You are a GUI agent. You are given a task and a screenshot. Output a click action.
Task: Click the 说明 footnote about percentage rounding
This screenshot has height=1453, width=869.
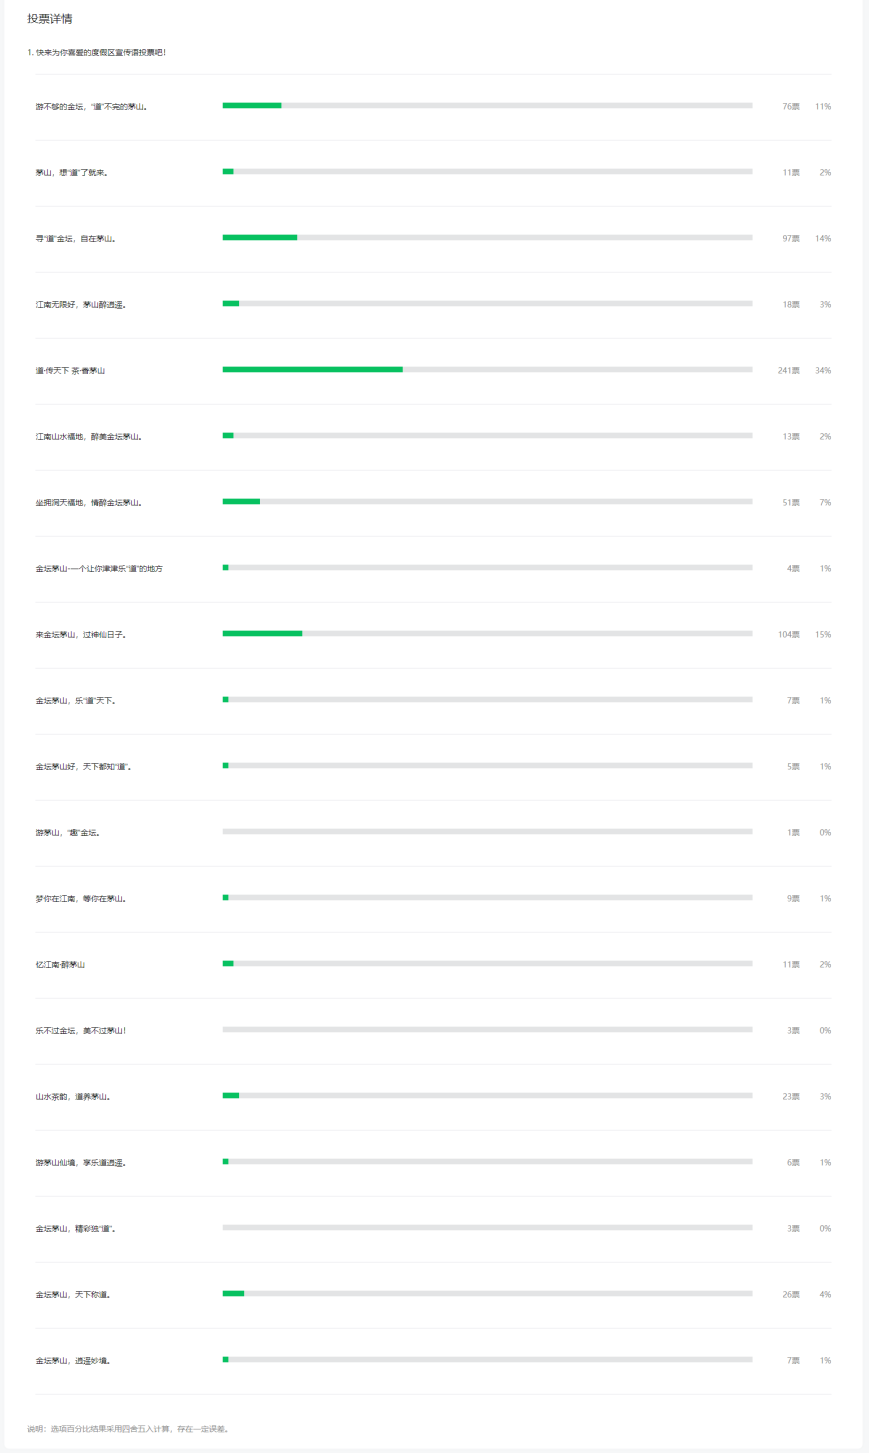pos(128,1428)
